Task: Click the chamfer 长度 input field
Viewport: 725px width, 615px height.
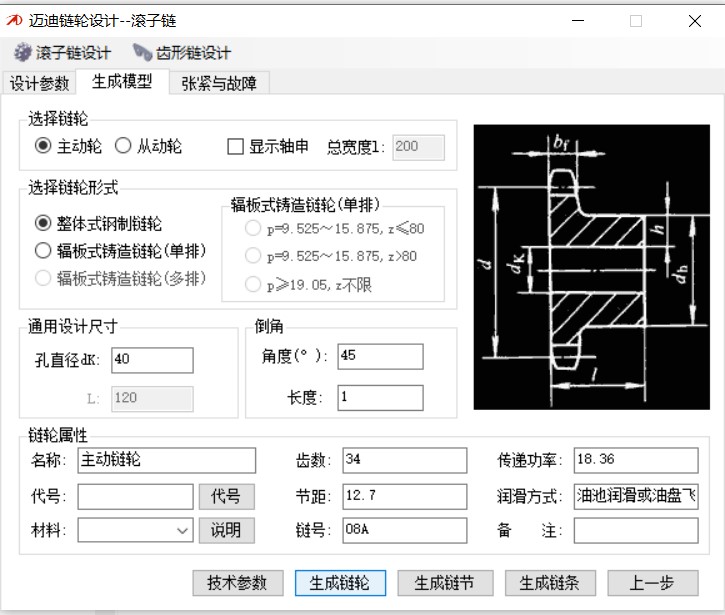Action: (380, 398)
